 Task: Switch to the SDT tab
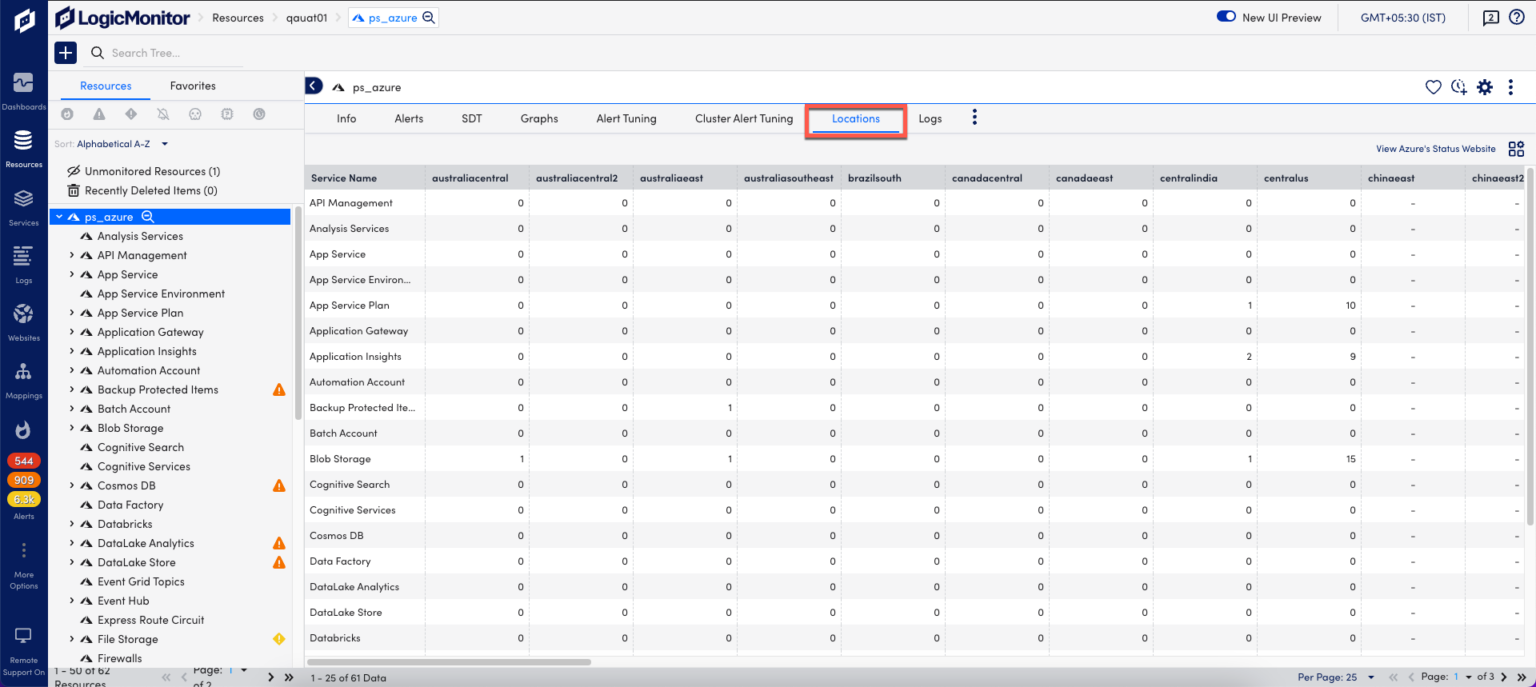tap(472, 119)
